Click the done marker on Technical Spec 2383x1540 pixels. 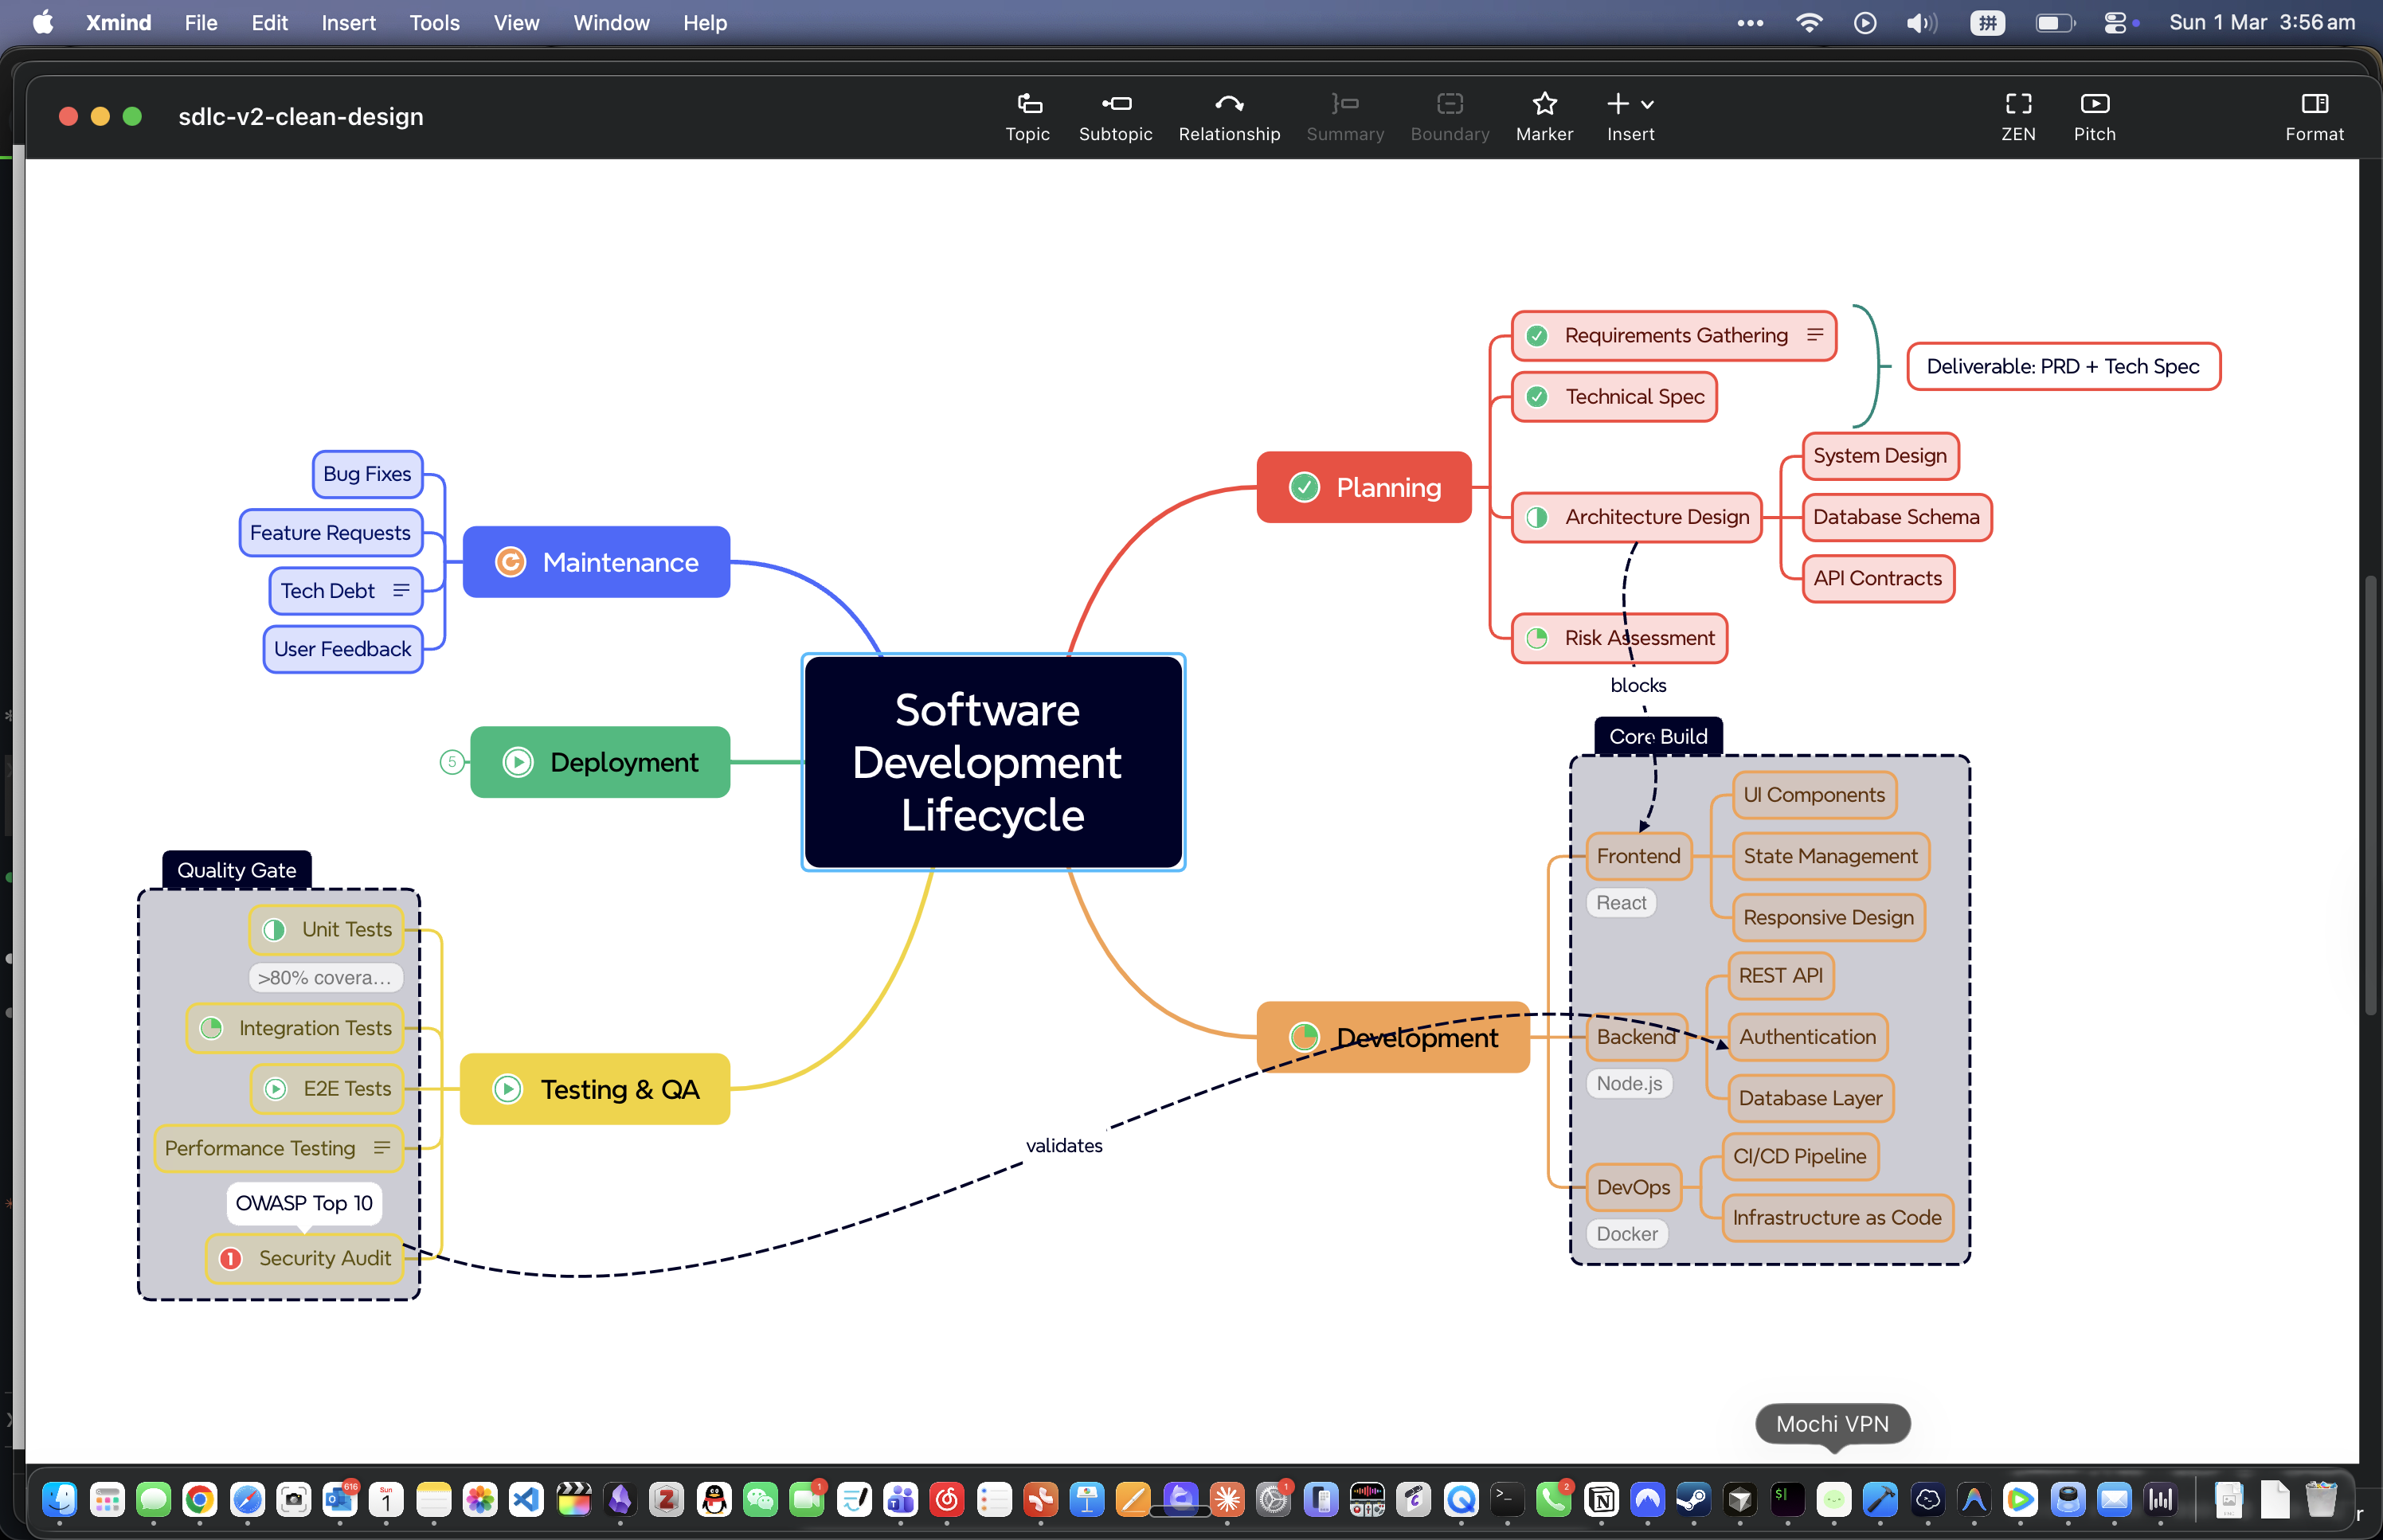tap(1537, 397)
